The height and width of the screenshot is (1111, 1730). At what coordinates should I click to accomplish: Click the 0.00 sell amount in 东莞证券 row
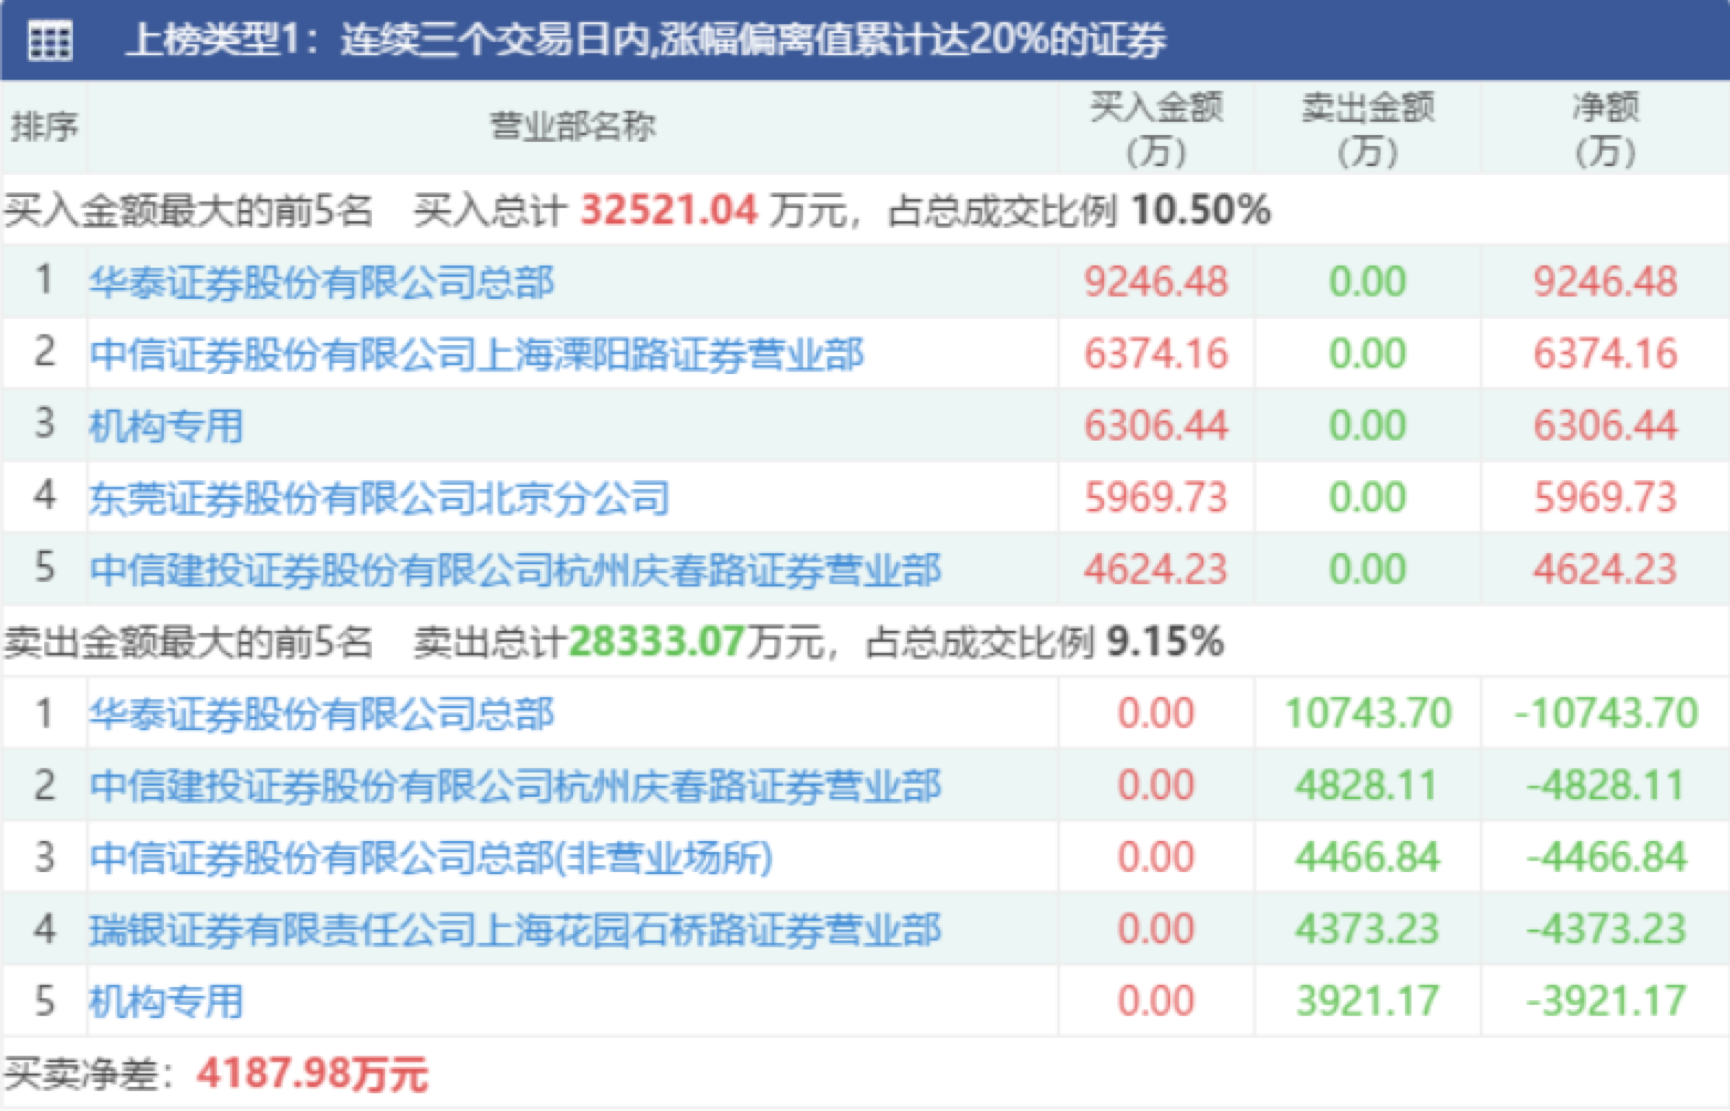tap(1367, 498)
